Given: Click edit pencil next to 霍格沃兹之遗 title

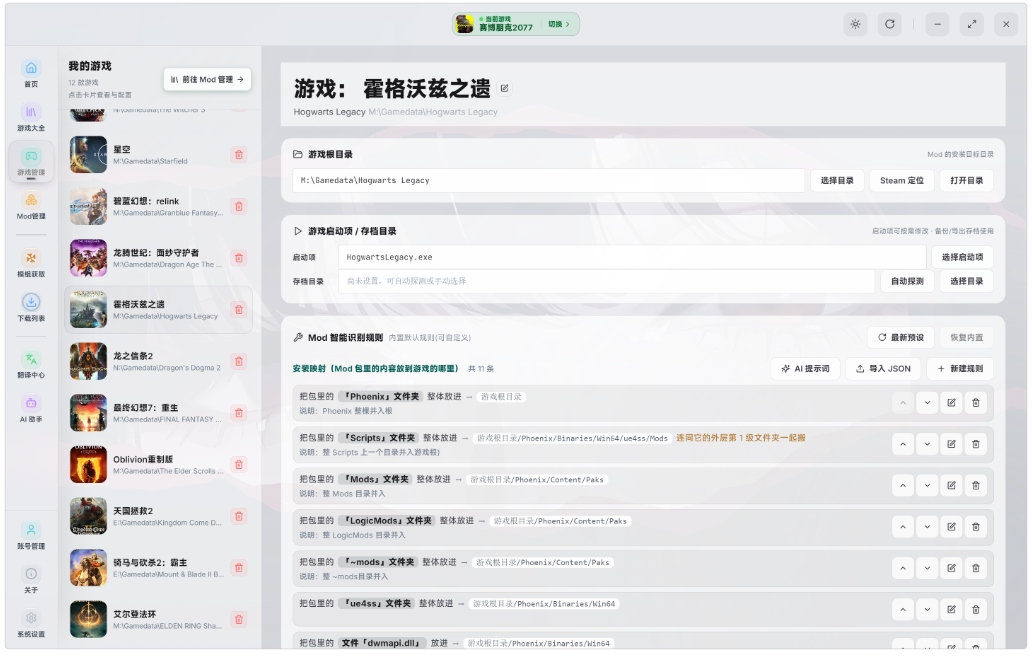Looking at the screenshot, I should pyautogui.click(x=505, y=88).
